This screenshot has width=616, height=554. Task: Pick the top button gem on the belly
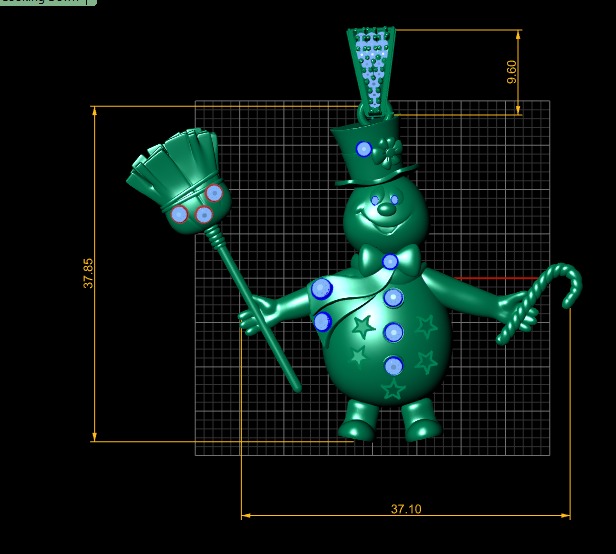pos(394,298)
